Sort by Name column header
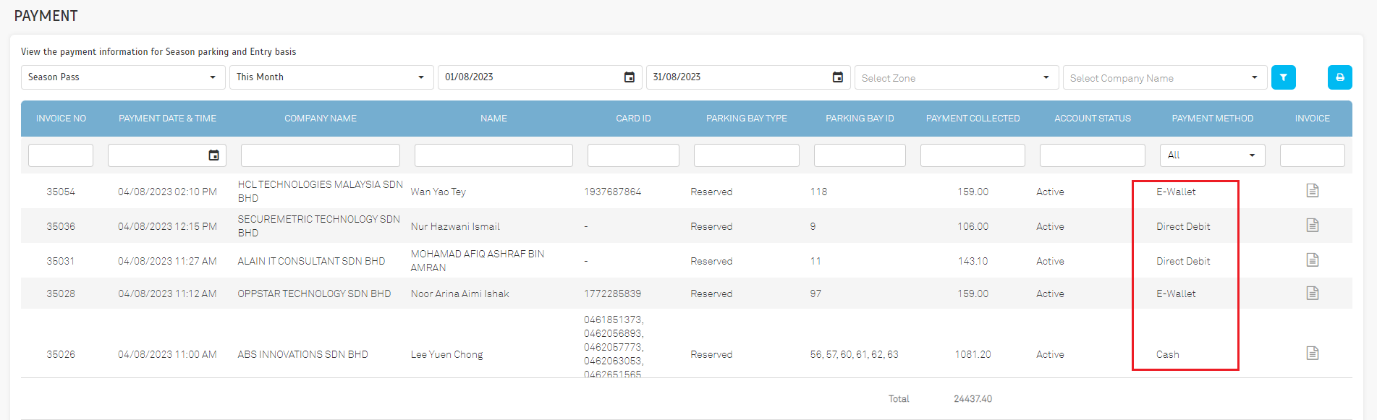 (494, 118)
